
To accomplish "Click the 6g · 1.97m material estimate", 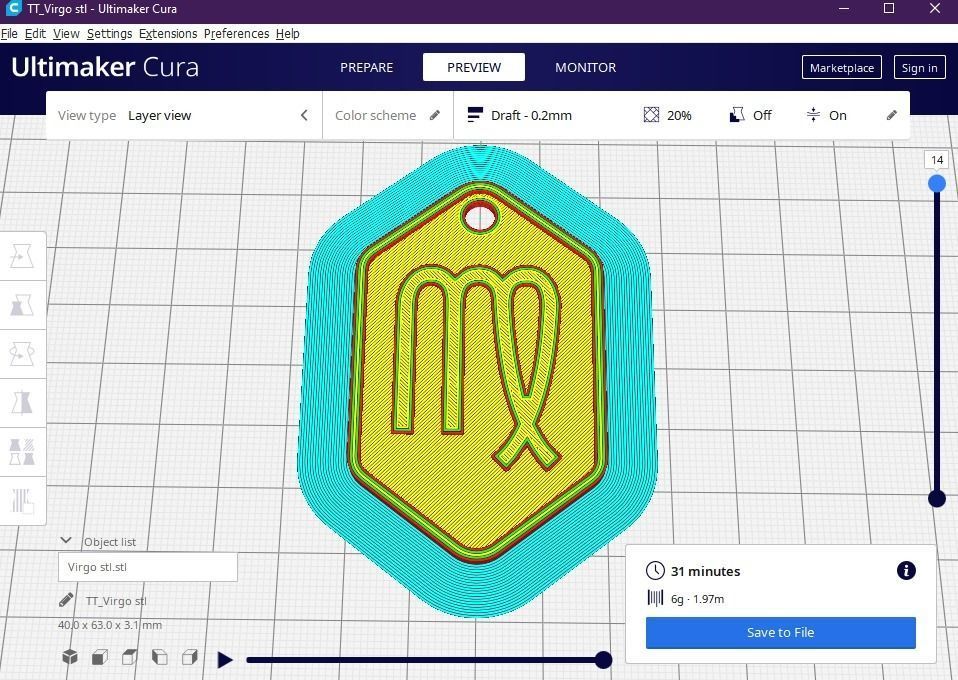I will coord(697,599).
